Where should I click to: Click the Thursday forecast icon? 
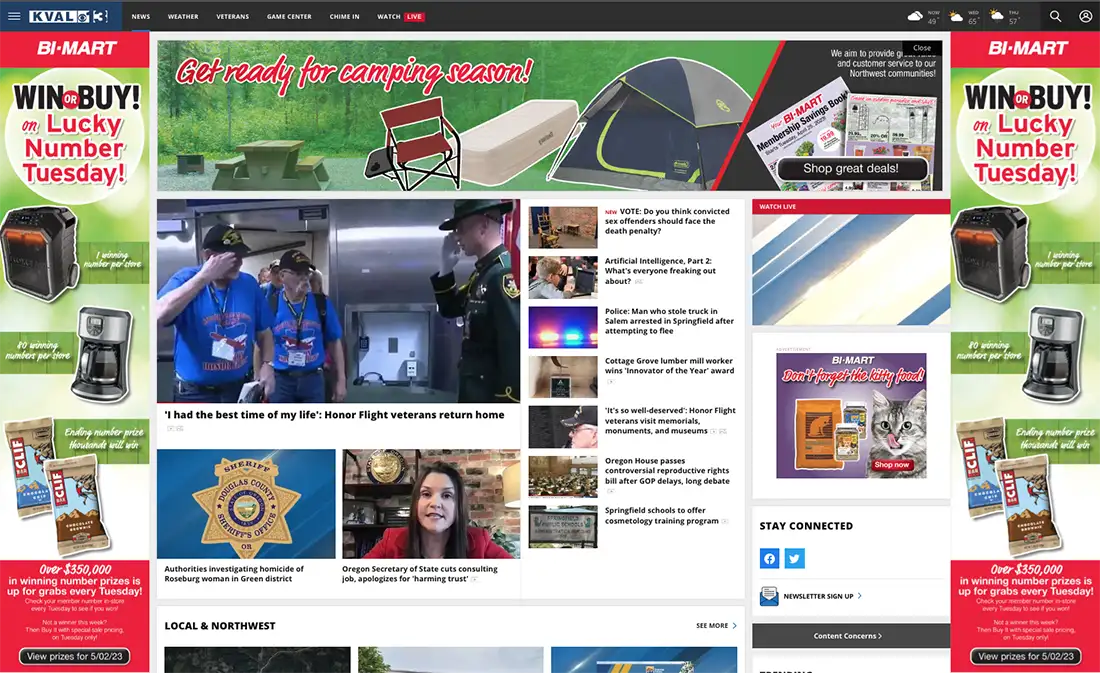click(996, 15)
